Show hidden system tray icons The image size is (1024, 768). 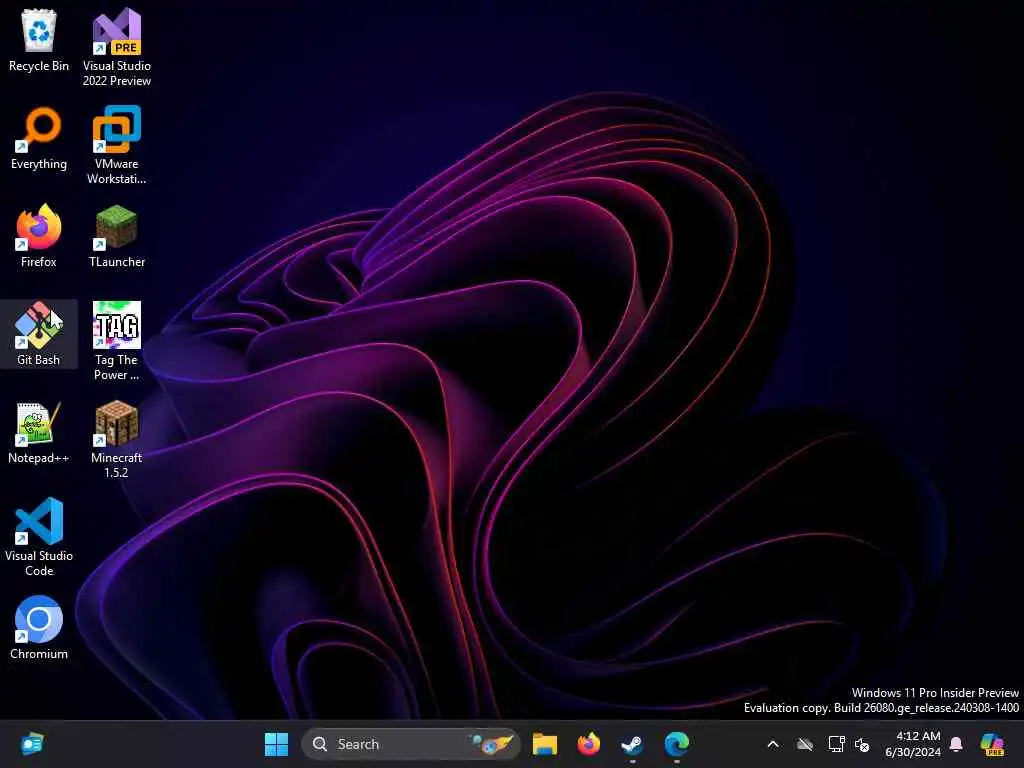[773, 744]
